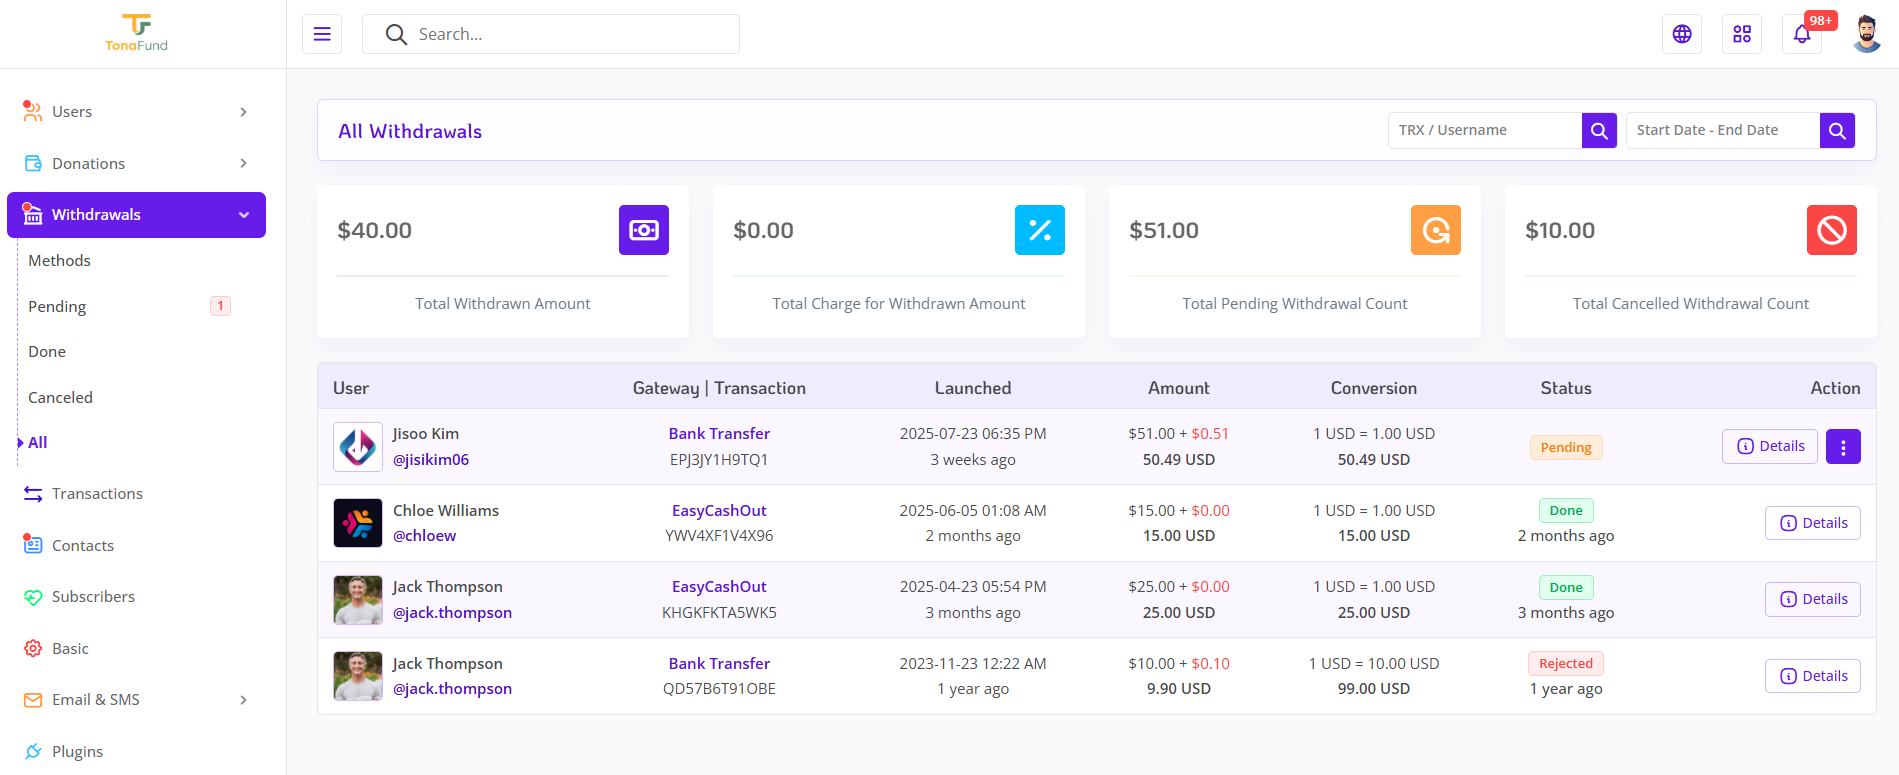
Task: Click Details for Chloe Williams withdrawal
Action: pyautogui.click(x=1813, y=523)
